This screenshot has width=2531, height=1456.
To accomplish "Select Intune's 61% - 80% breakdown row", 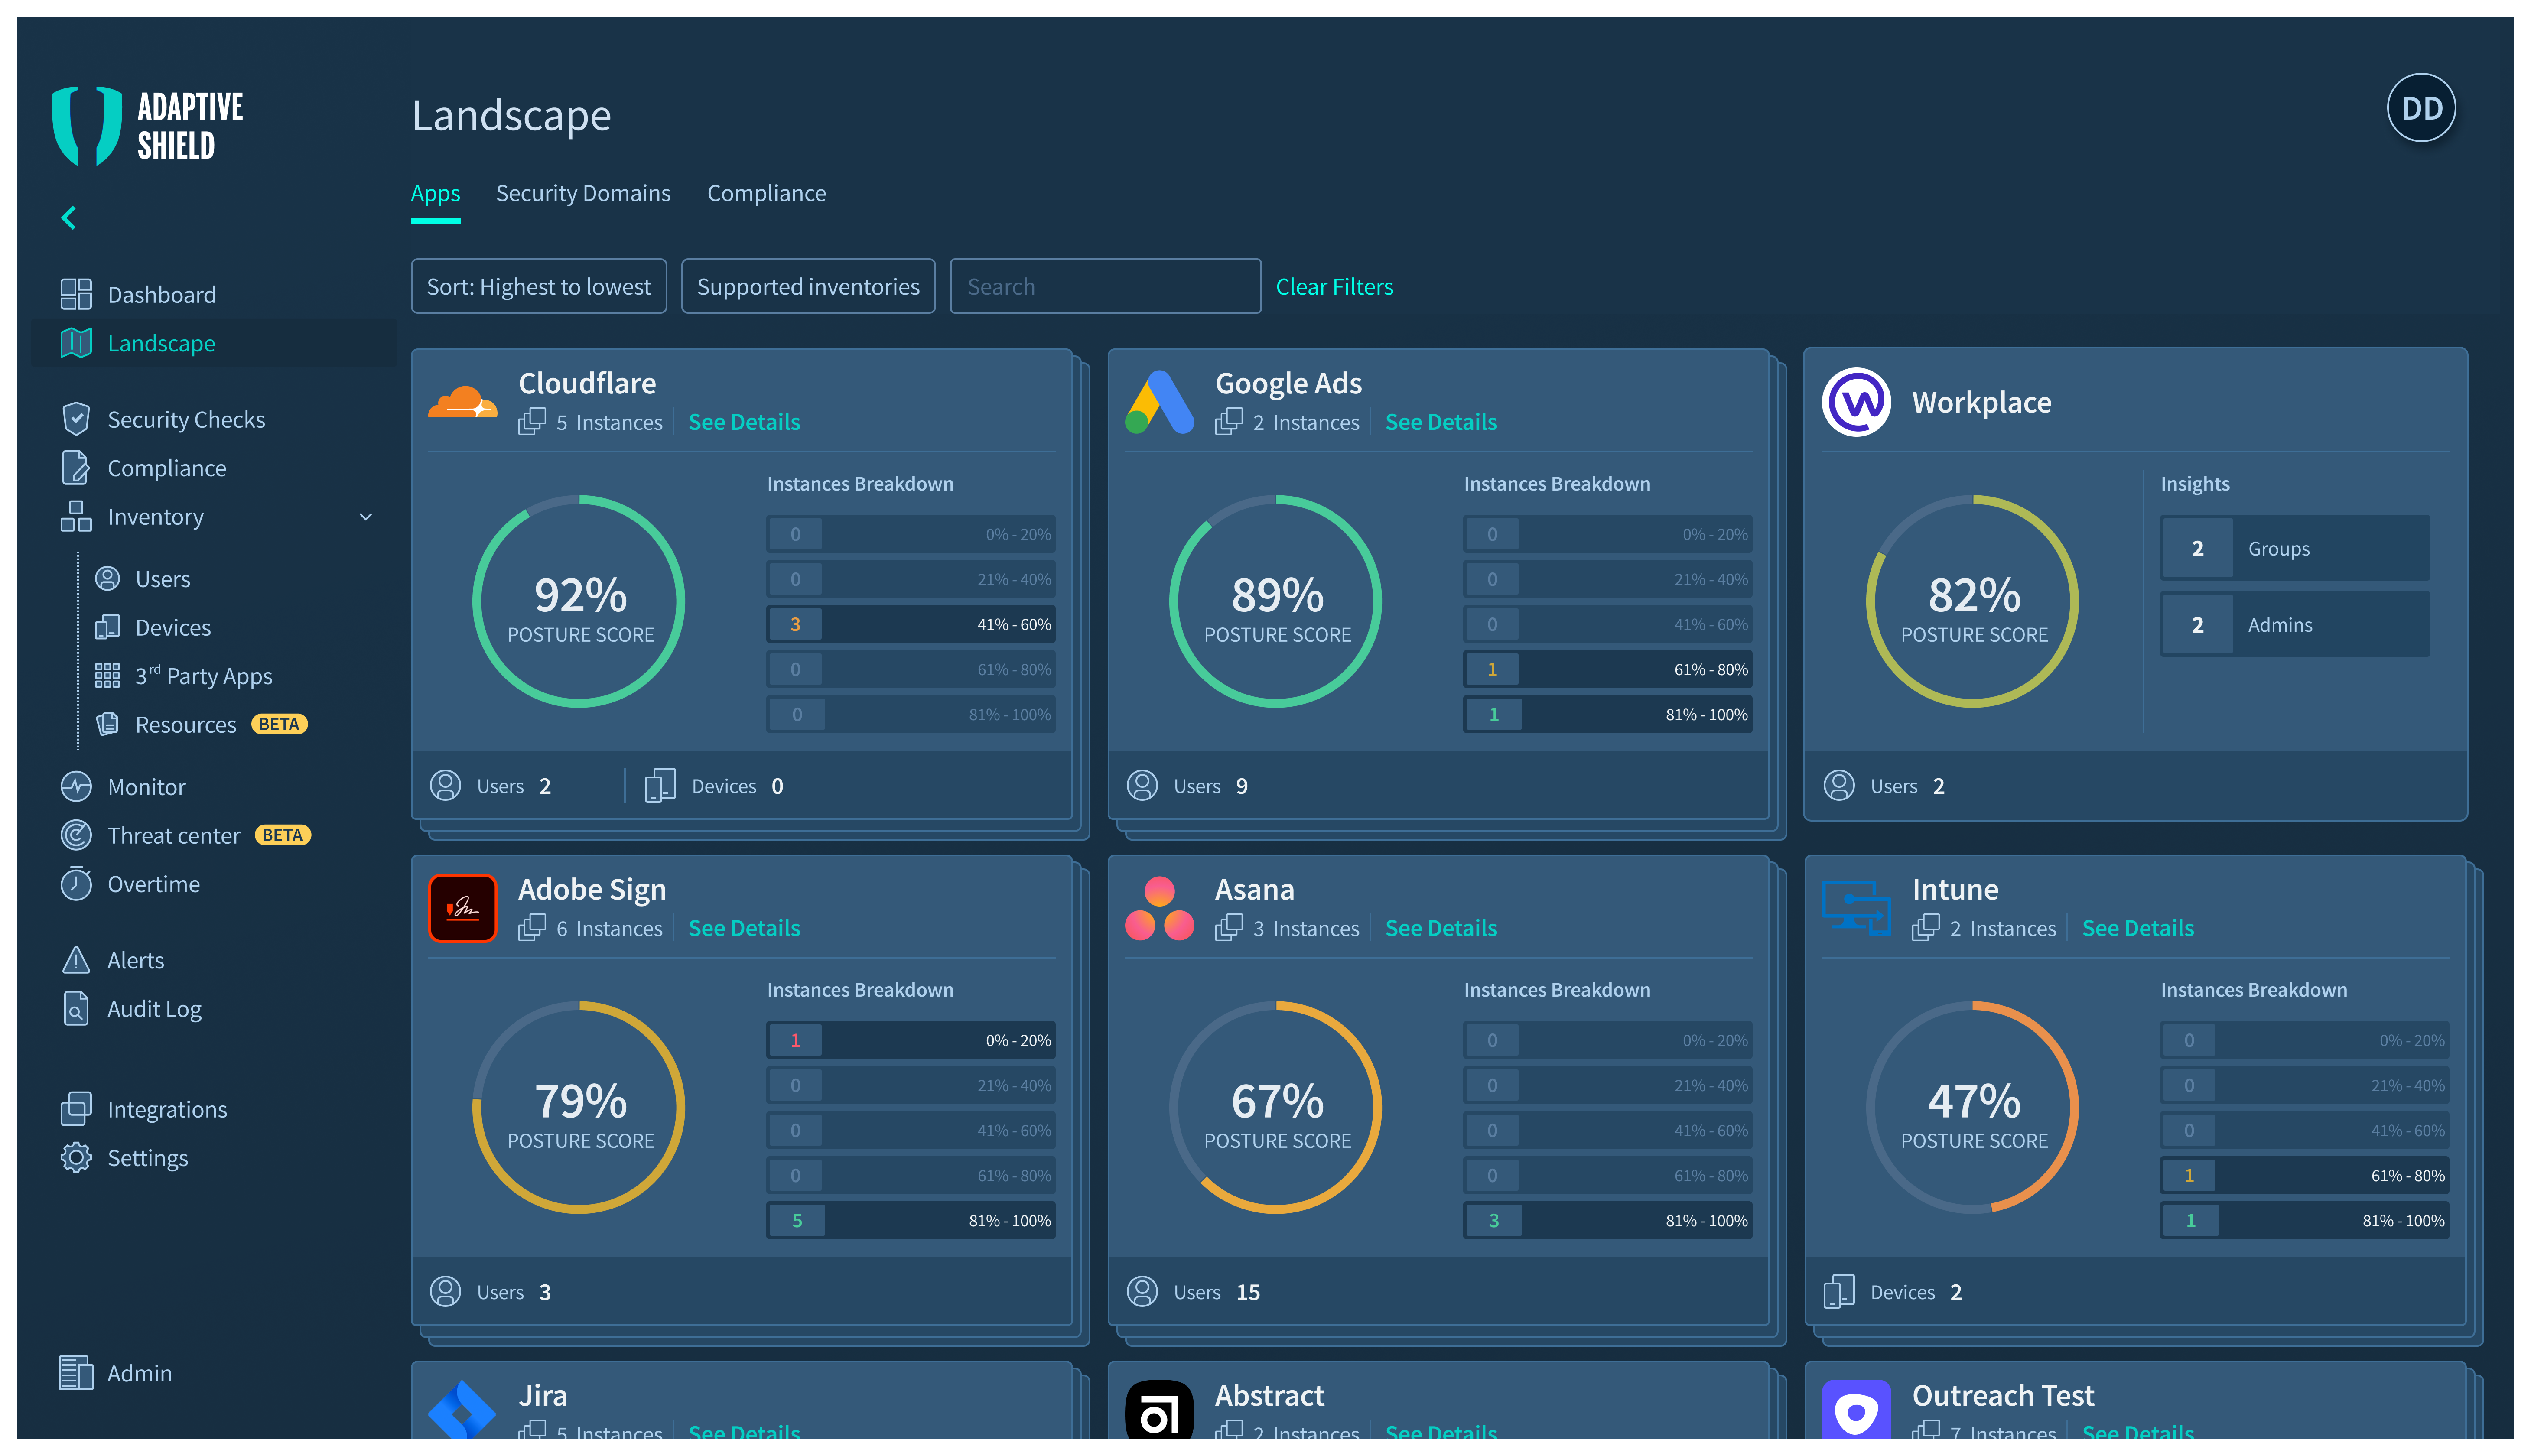I will (2305, 1175).
